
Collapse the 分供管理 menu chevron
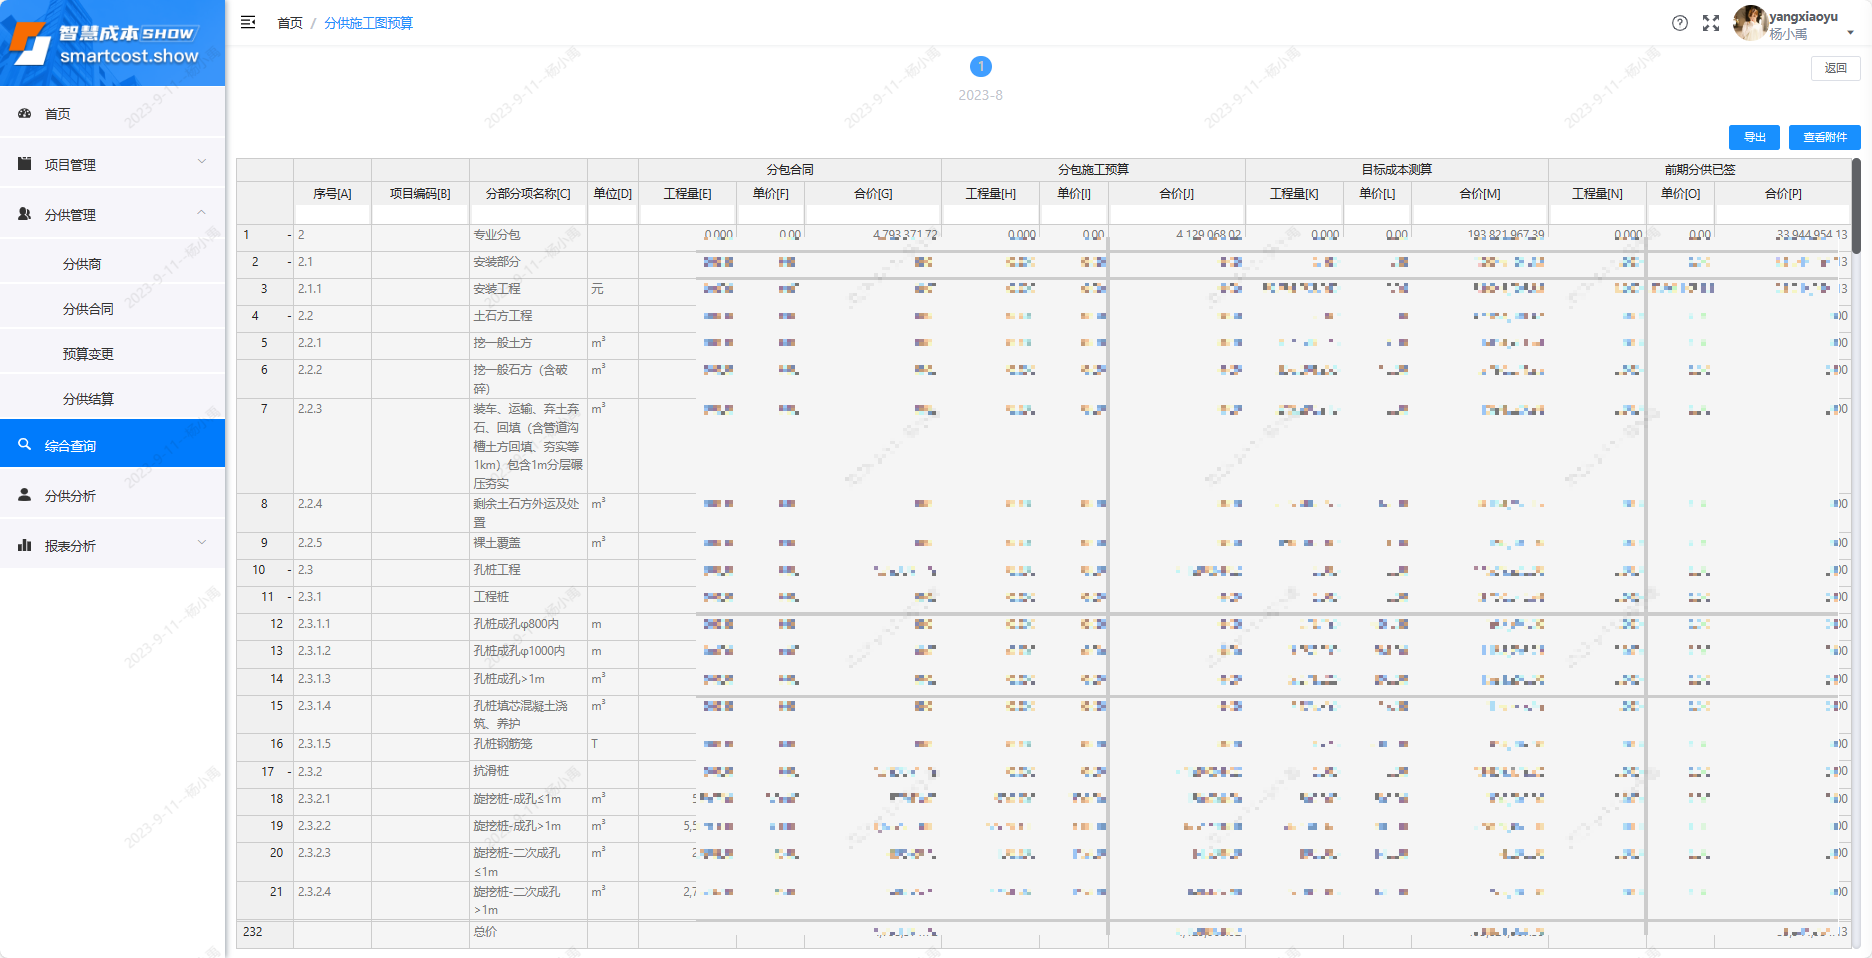point(202,213)
